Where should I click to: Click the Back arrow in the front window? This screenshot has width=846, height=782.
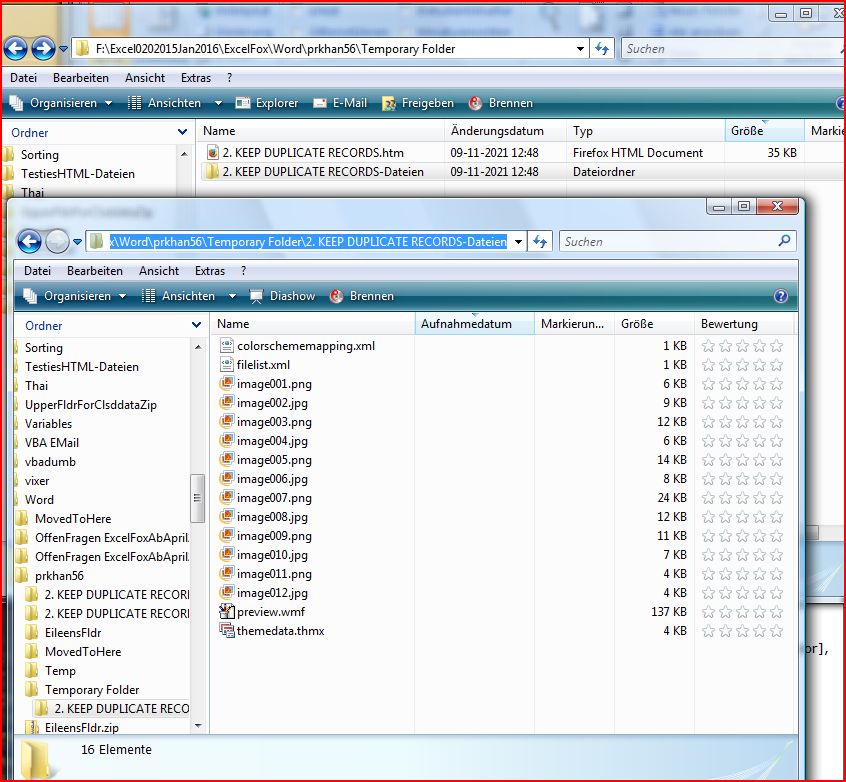(x=29, y=241)
